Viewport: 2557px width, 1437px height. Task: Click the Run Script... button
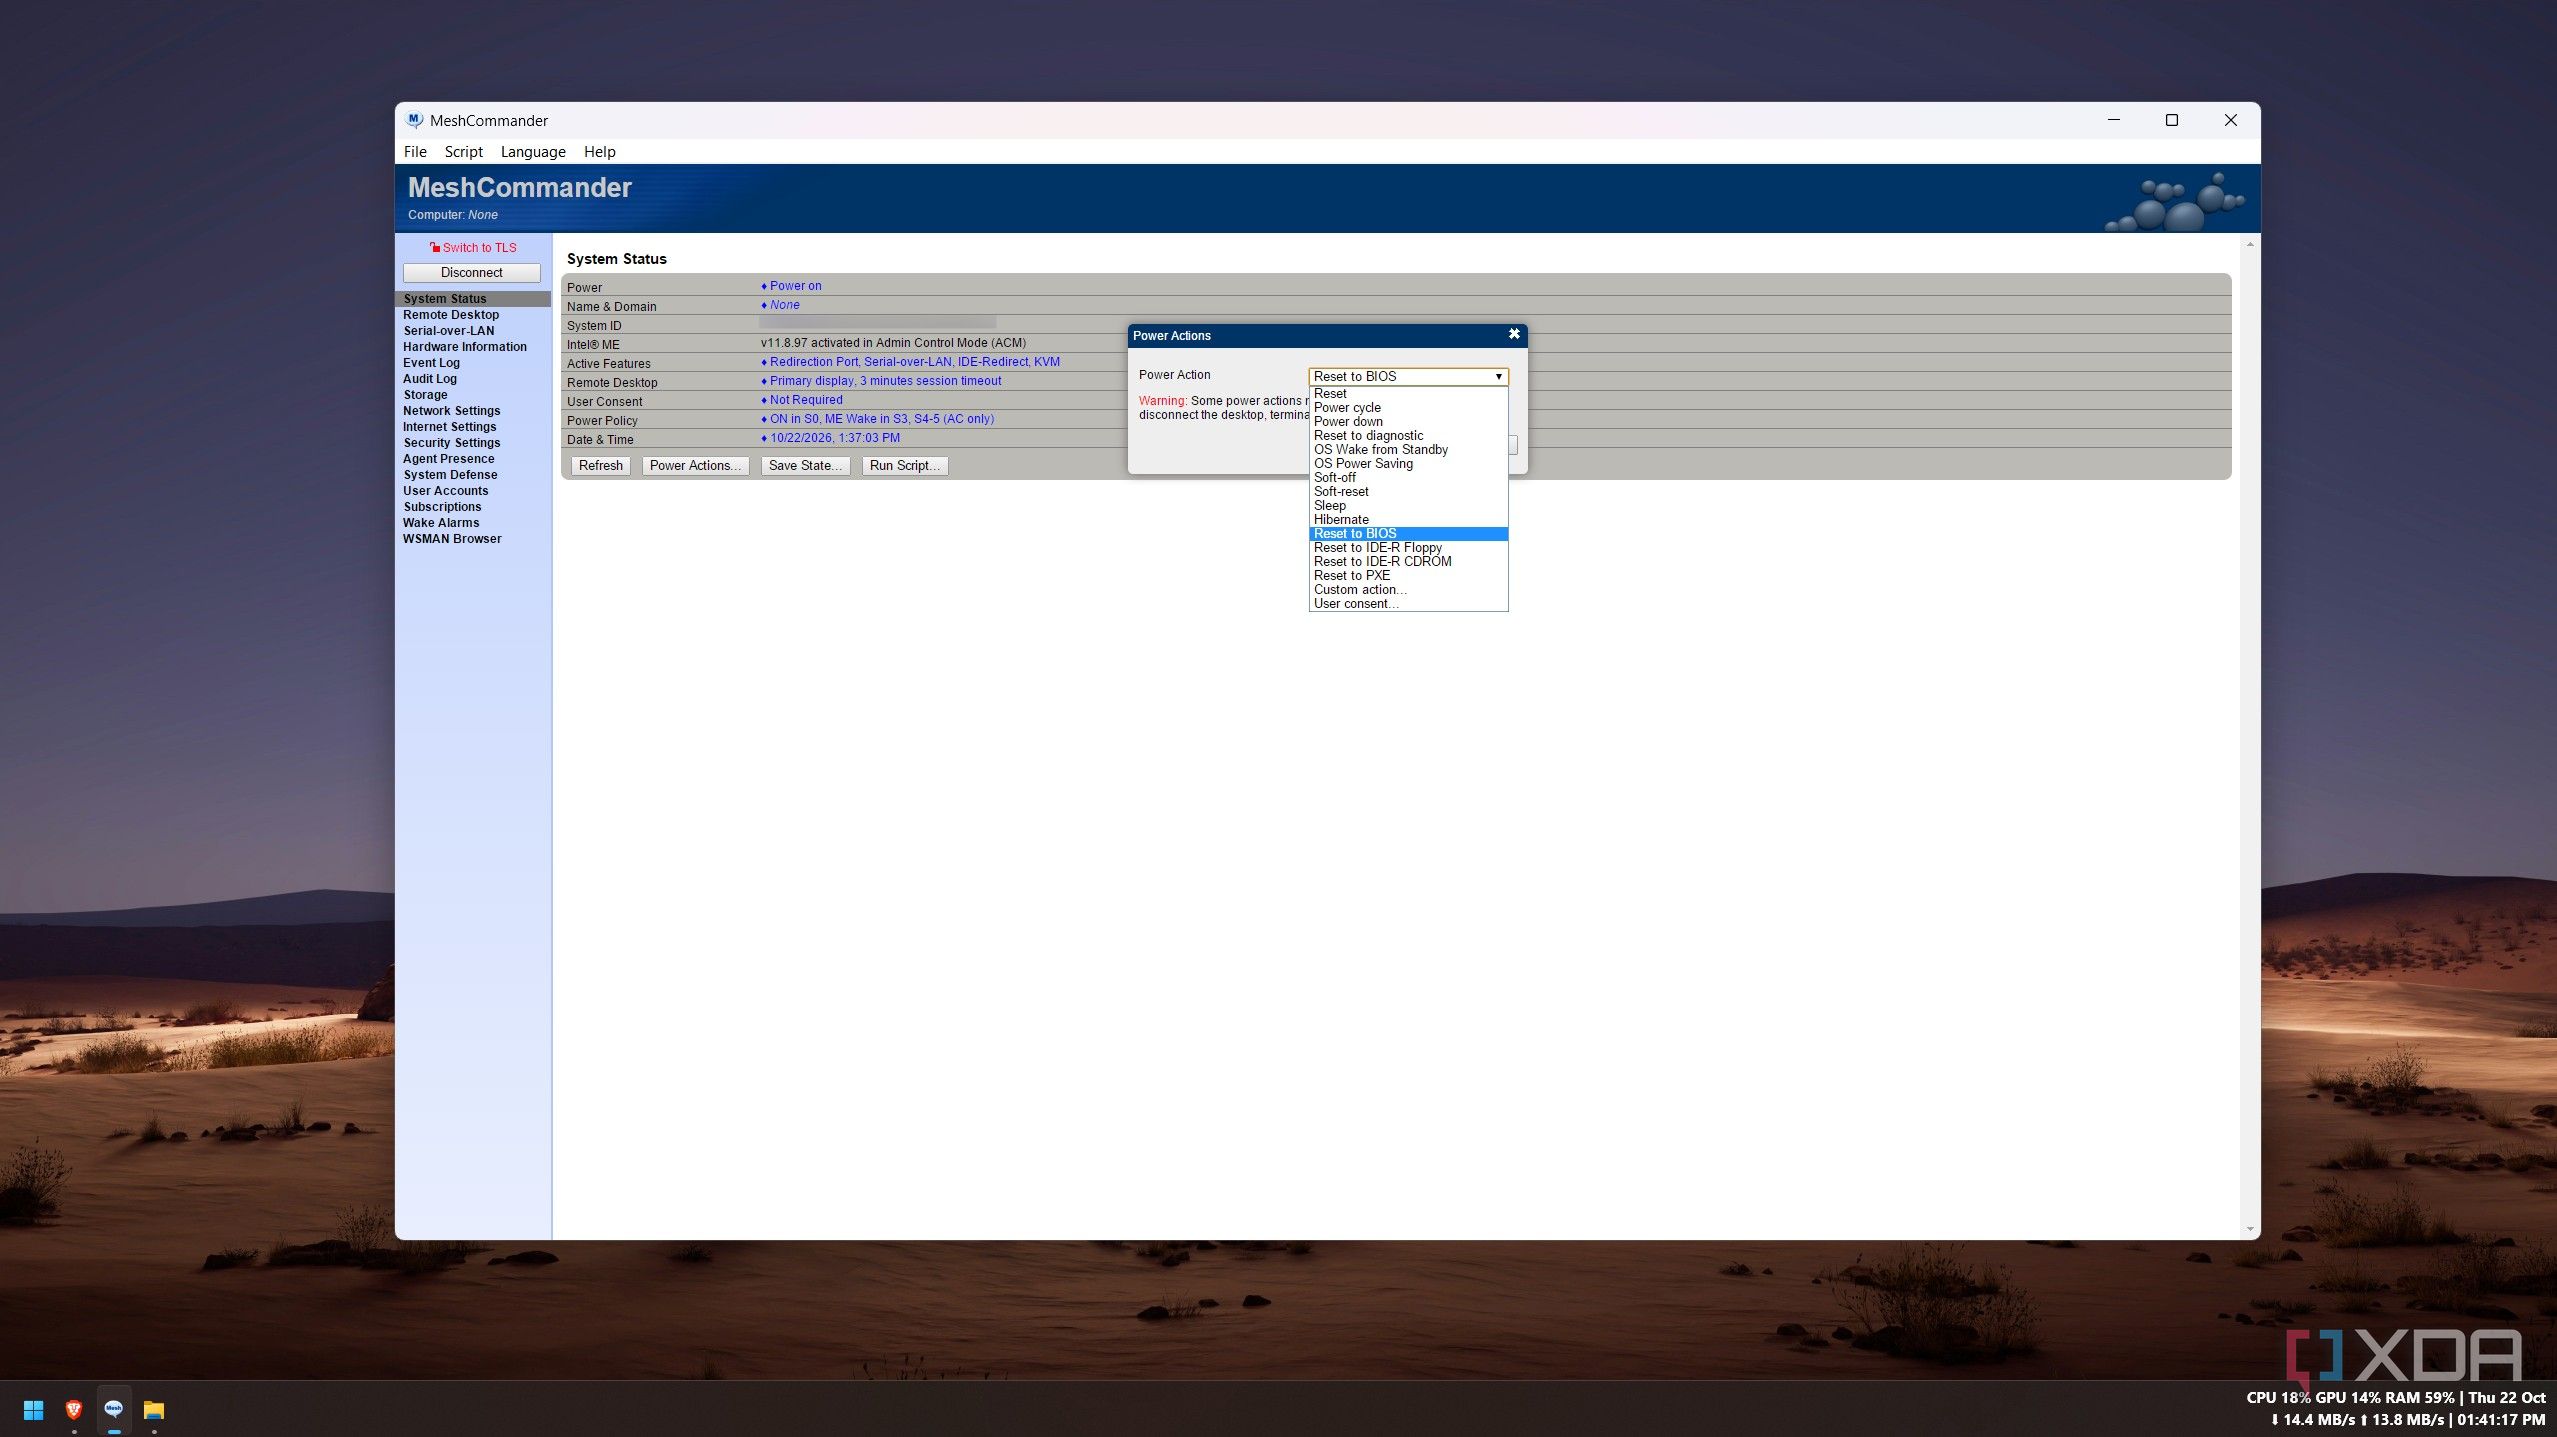pyautogui.click(x=904, y=465)
